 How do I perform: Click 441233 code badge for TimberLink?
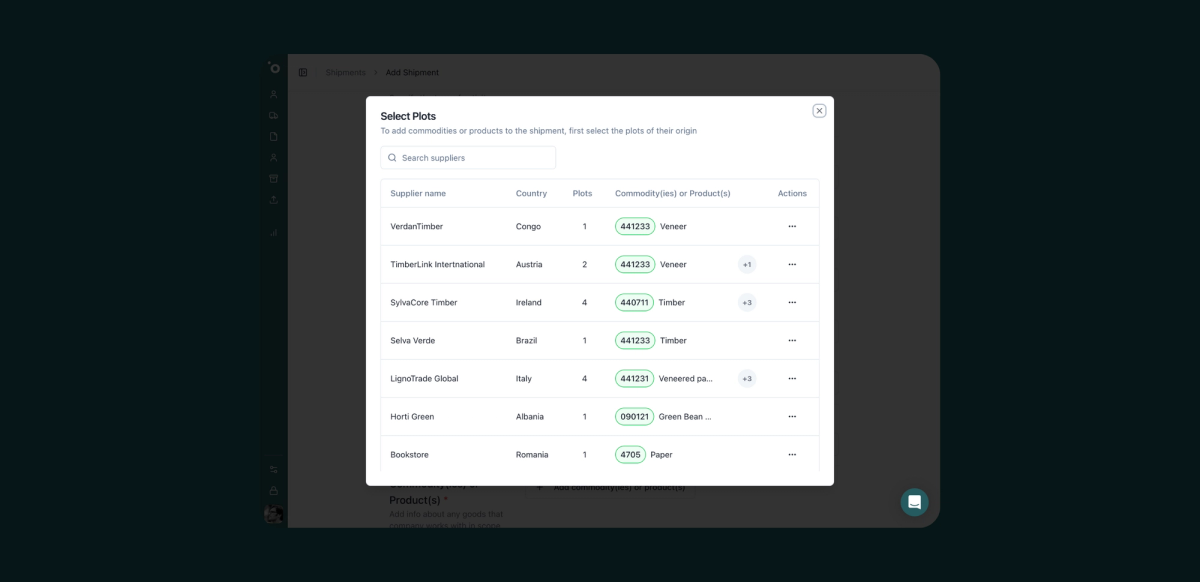coord(635,264)
